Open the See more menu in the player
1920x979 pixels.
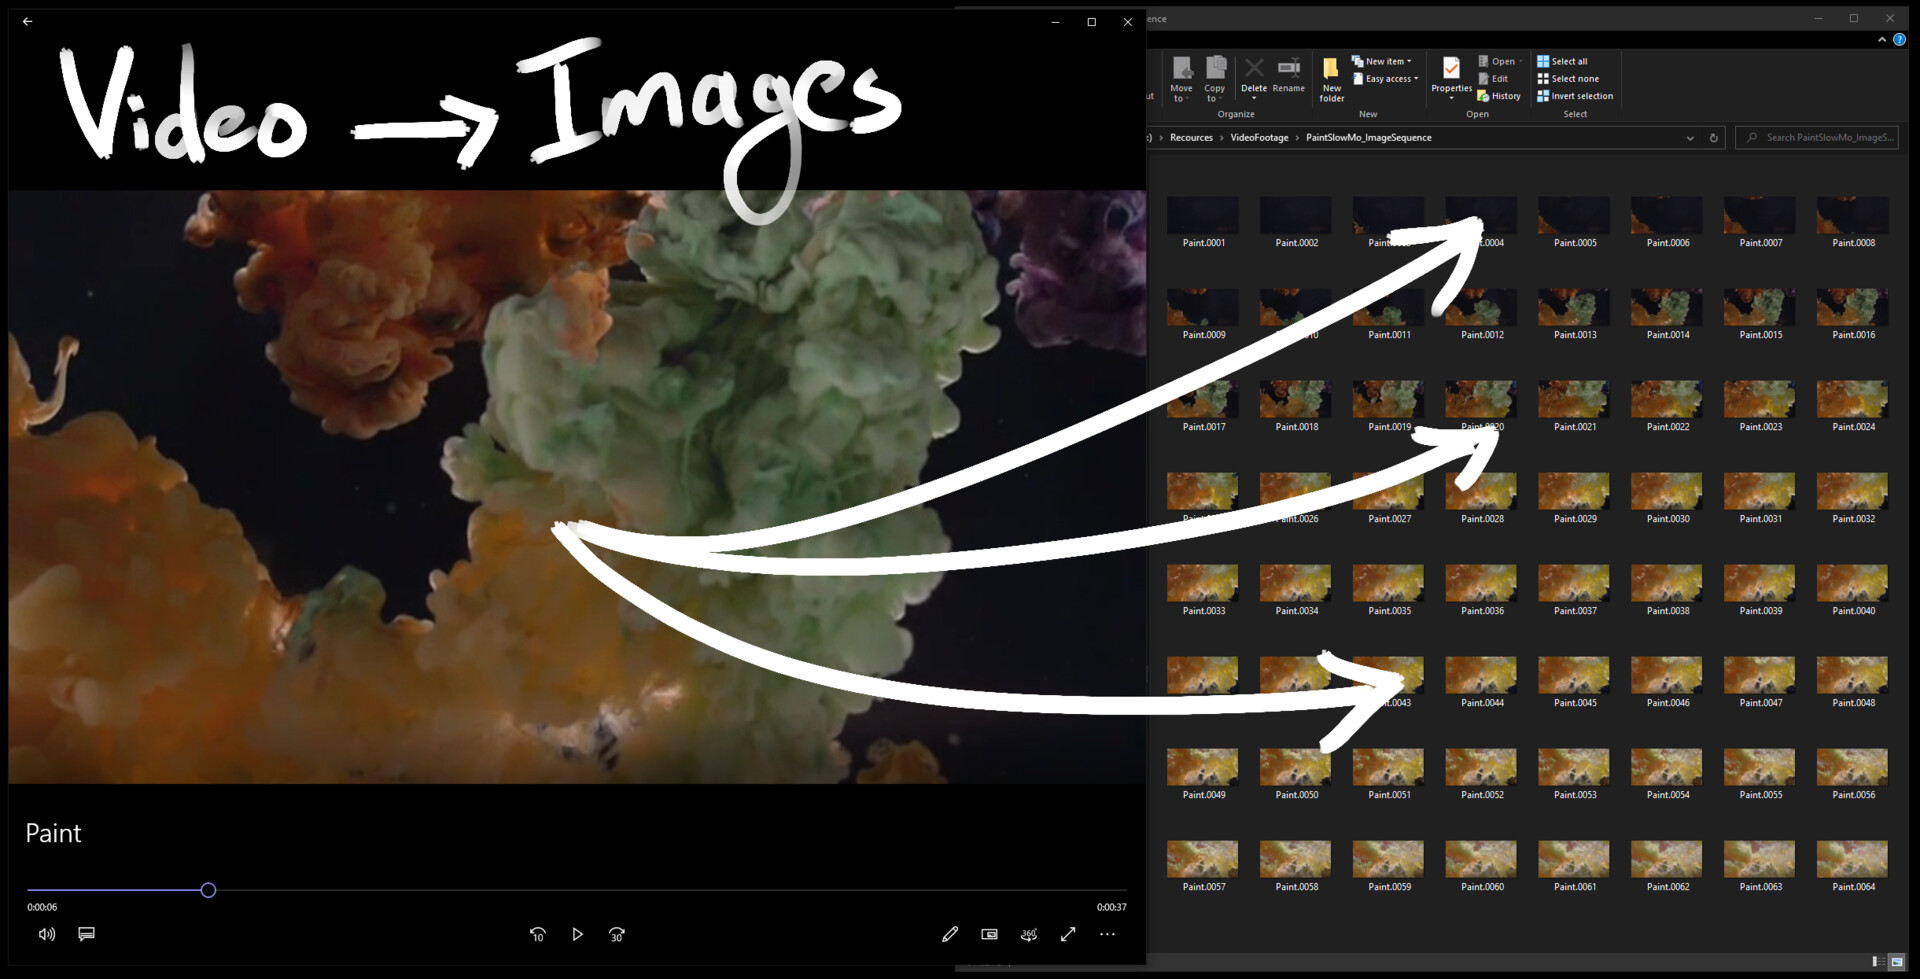tap(1107, 933)
